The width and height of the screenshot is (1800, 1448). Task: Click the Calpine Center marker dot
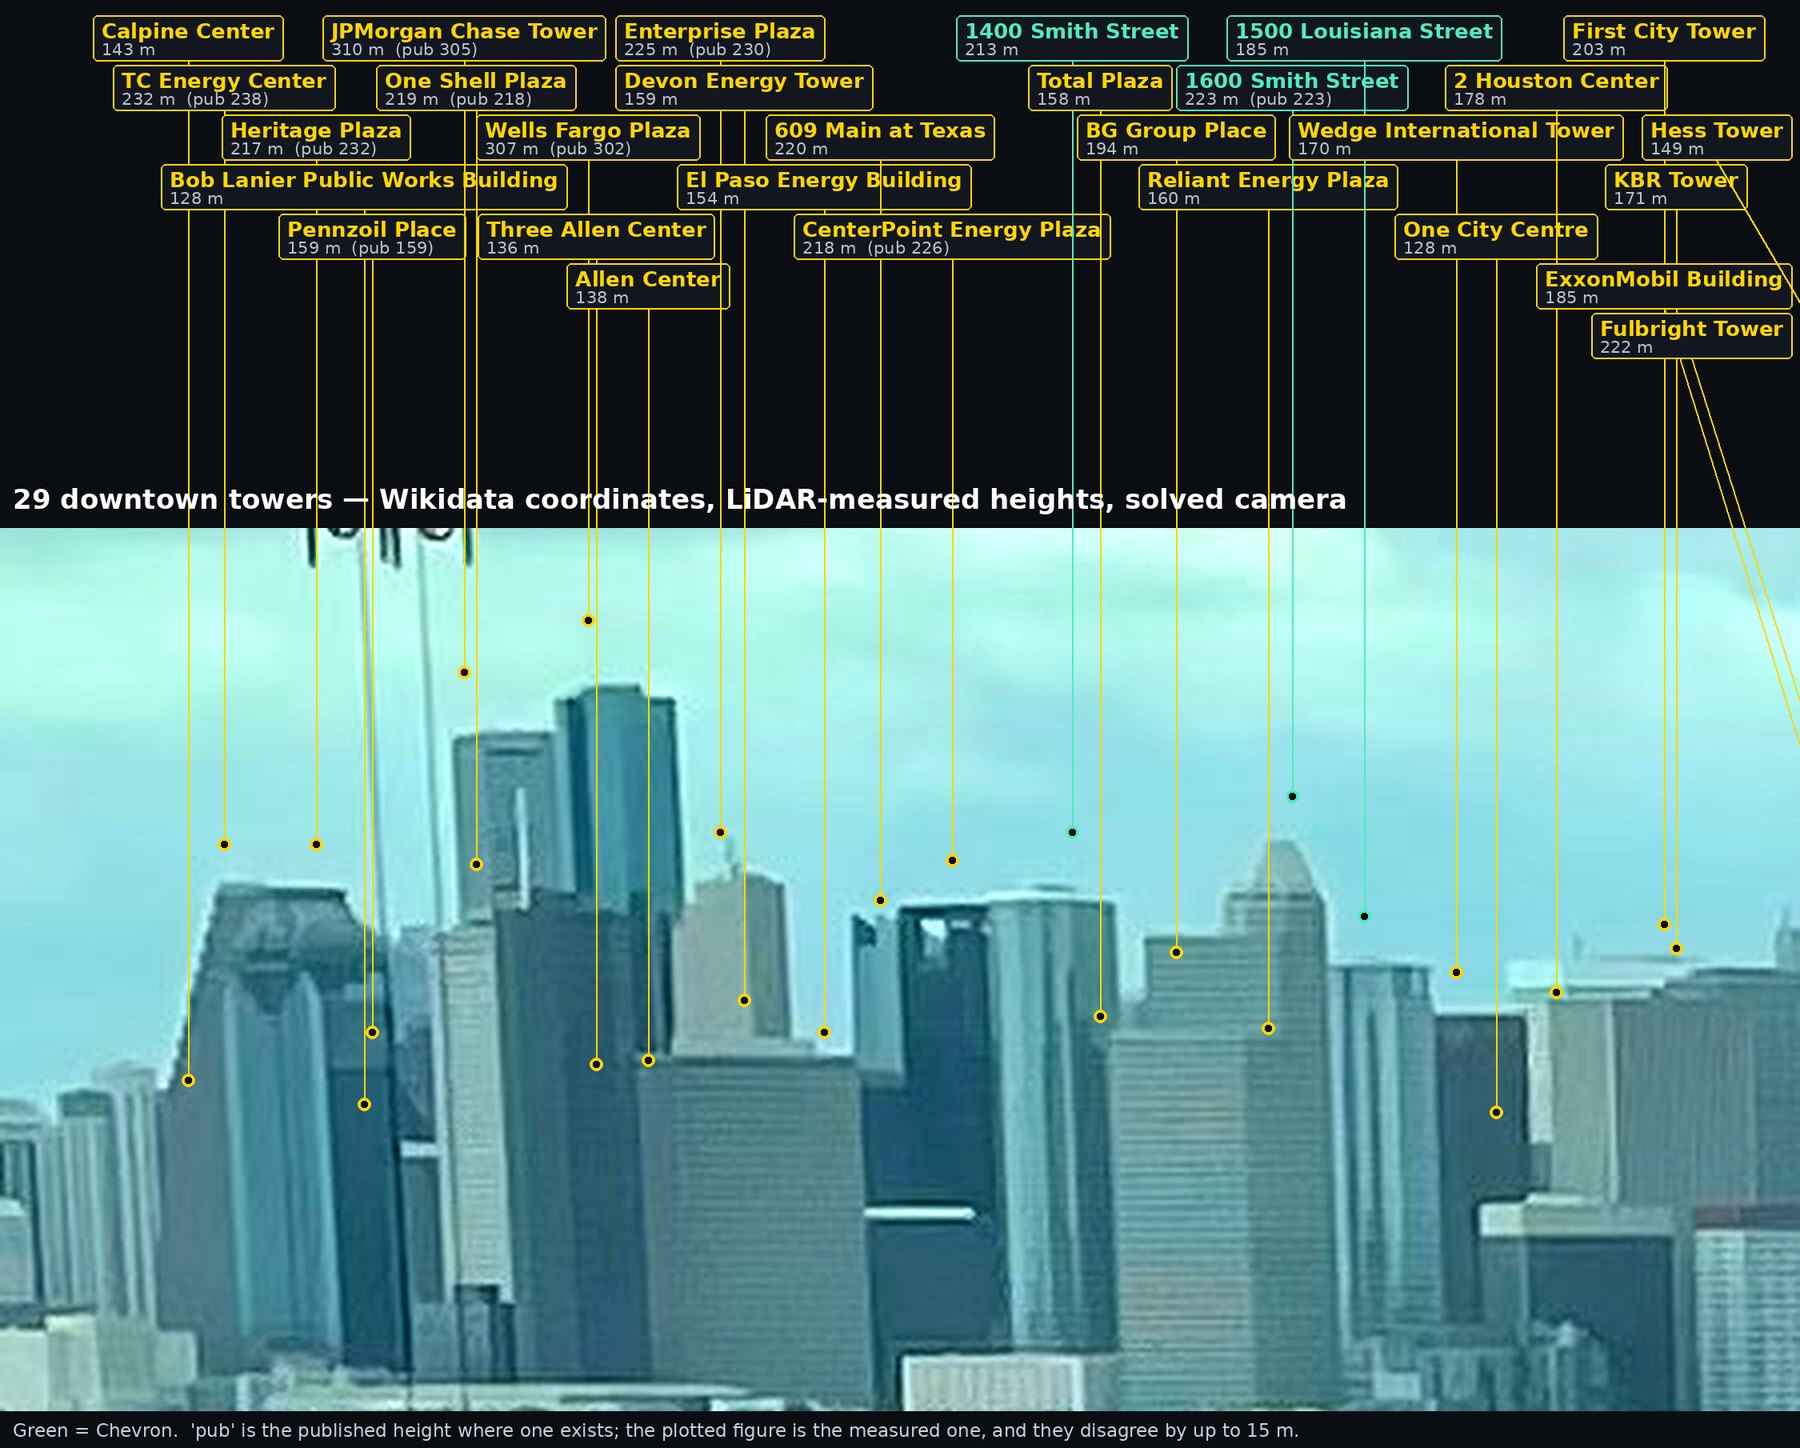[x=188, y=1081]
